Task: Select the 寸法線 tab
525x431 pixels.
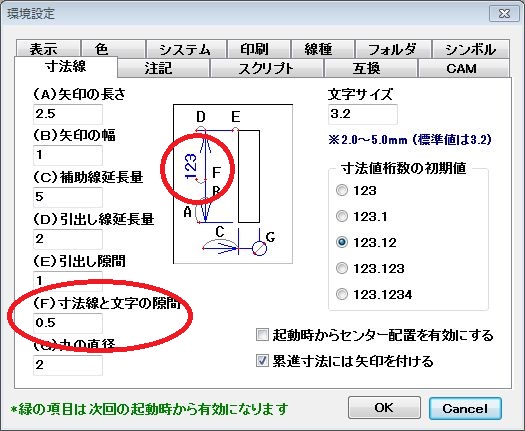Action: (66, 67)
